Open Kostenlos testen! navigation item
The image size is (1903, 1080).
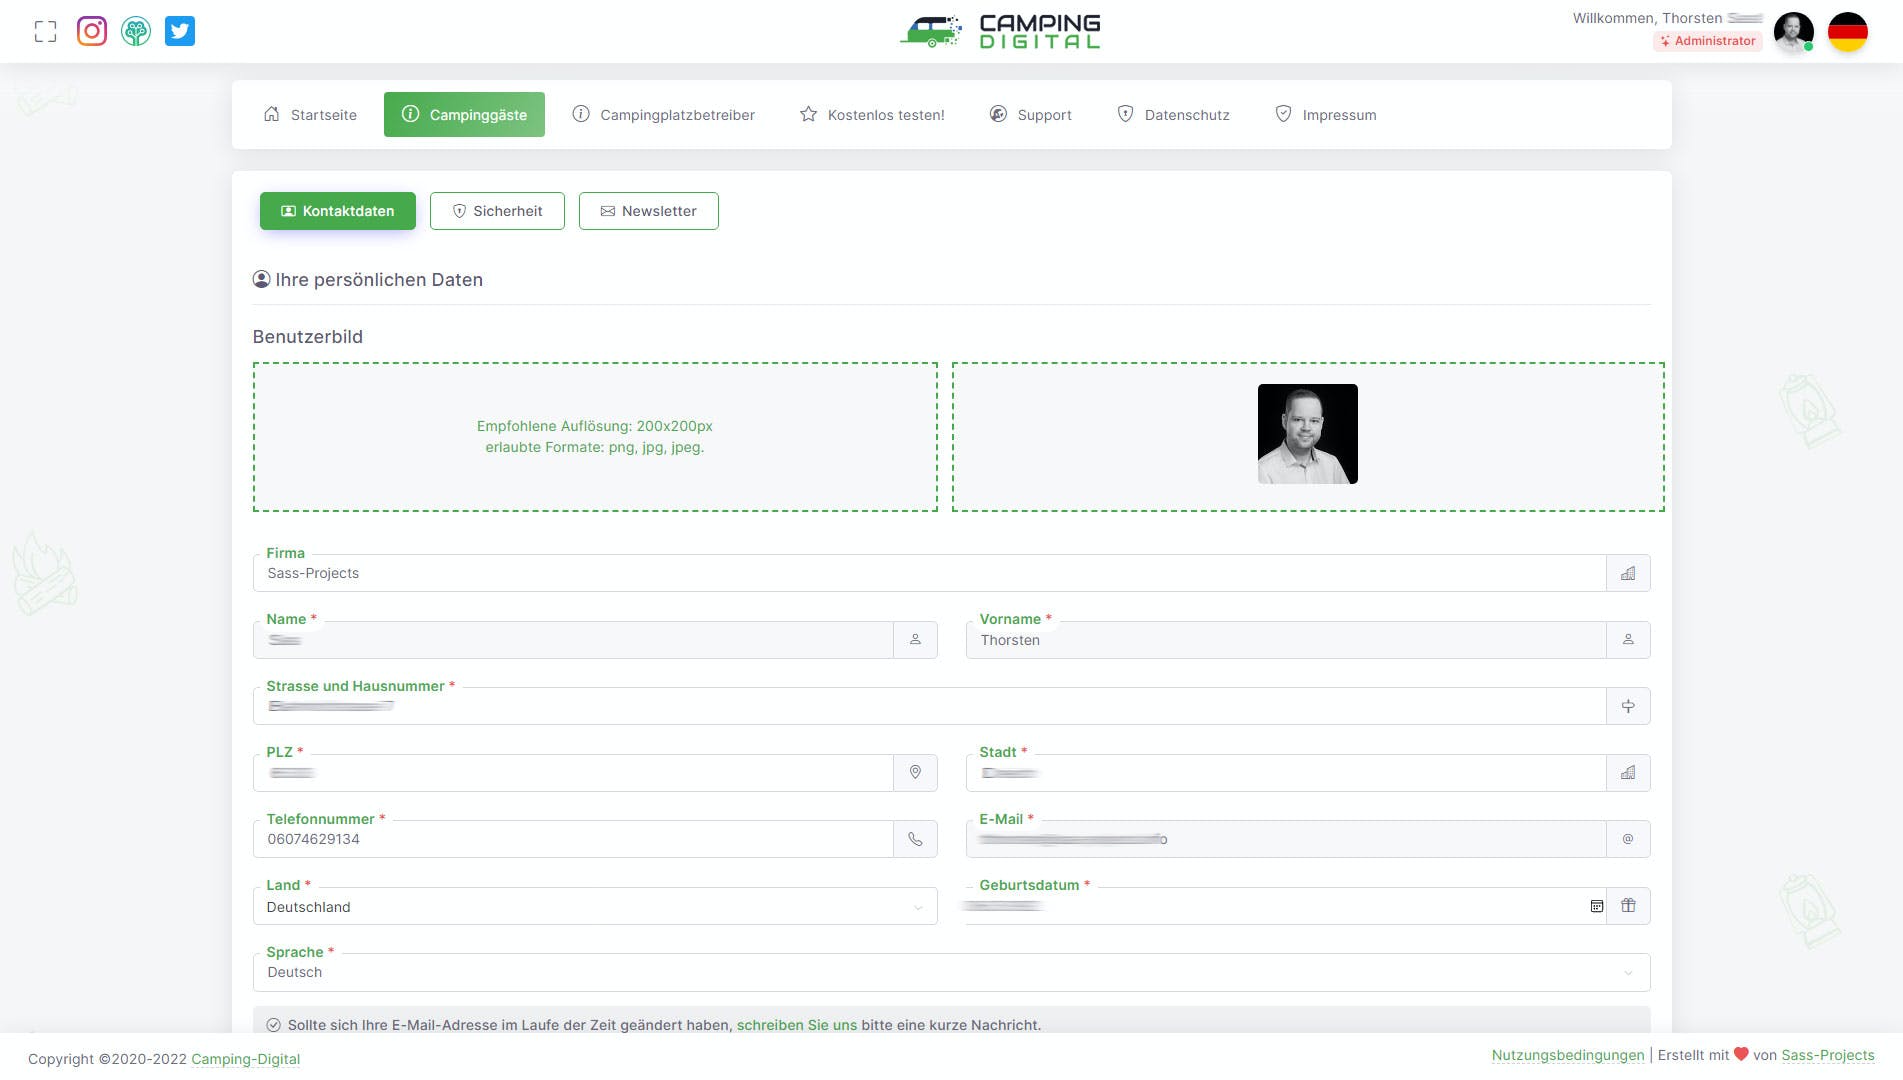[x=872, y=115]
